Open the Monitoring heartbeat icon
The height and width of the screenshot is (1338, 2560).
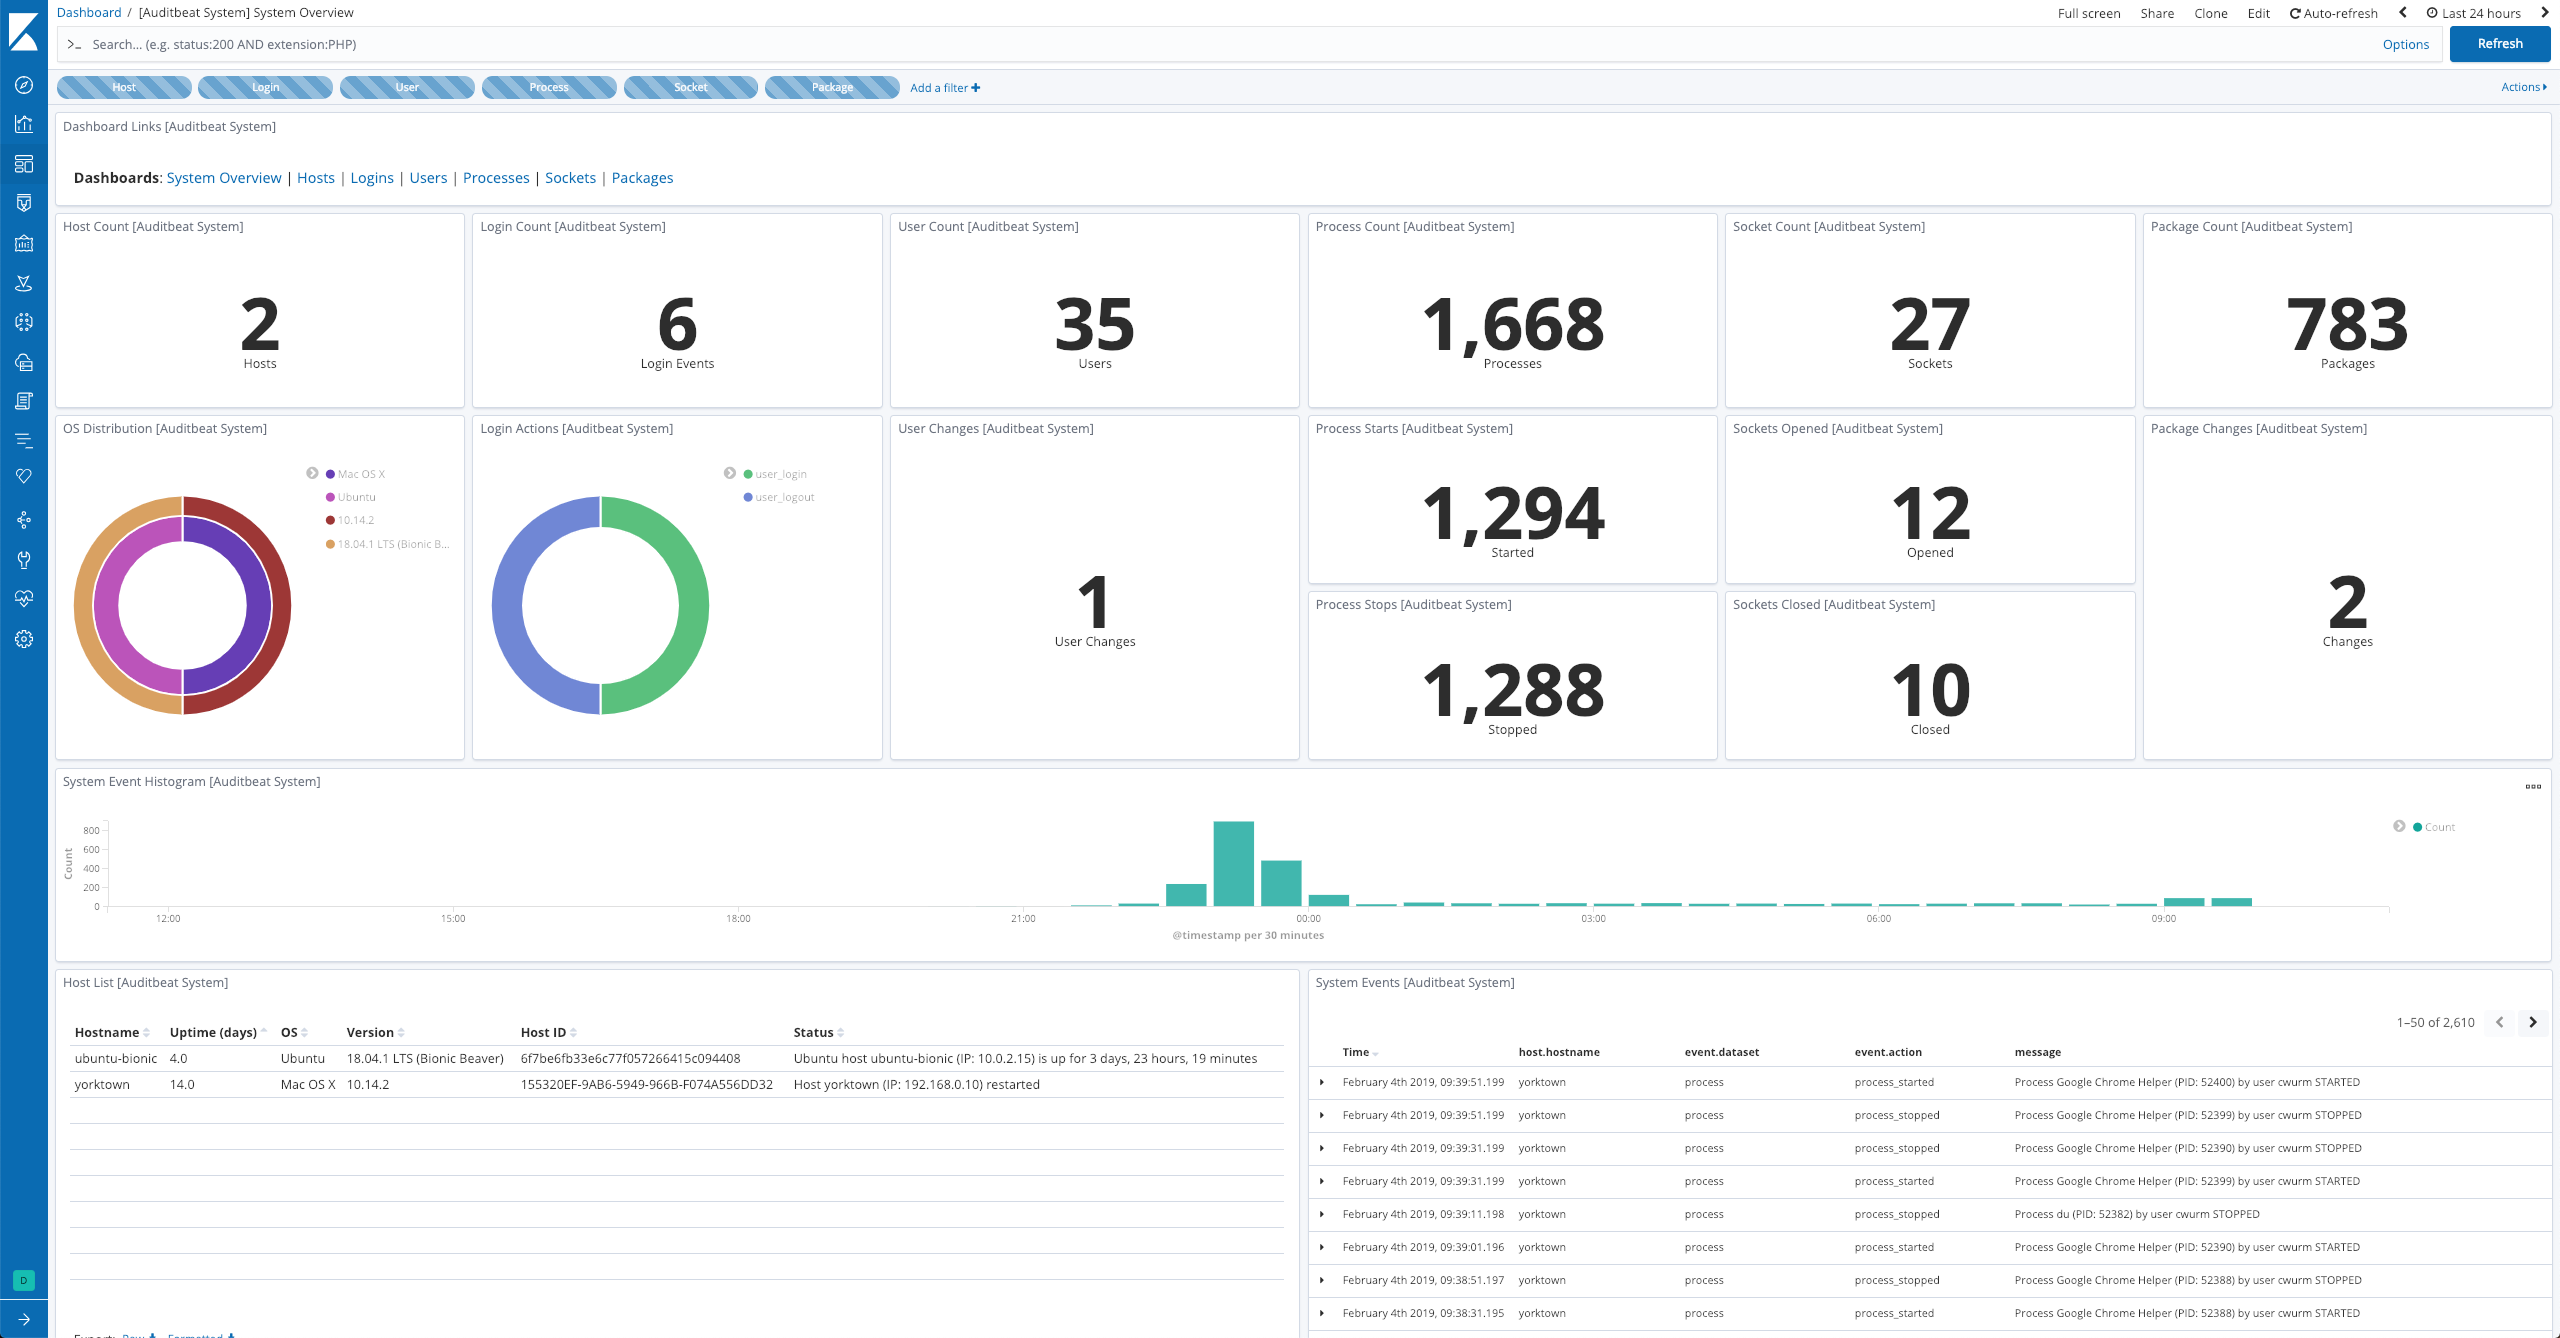coord(24,598)
